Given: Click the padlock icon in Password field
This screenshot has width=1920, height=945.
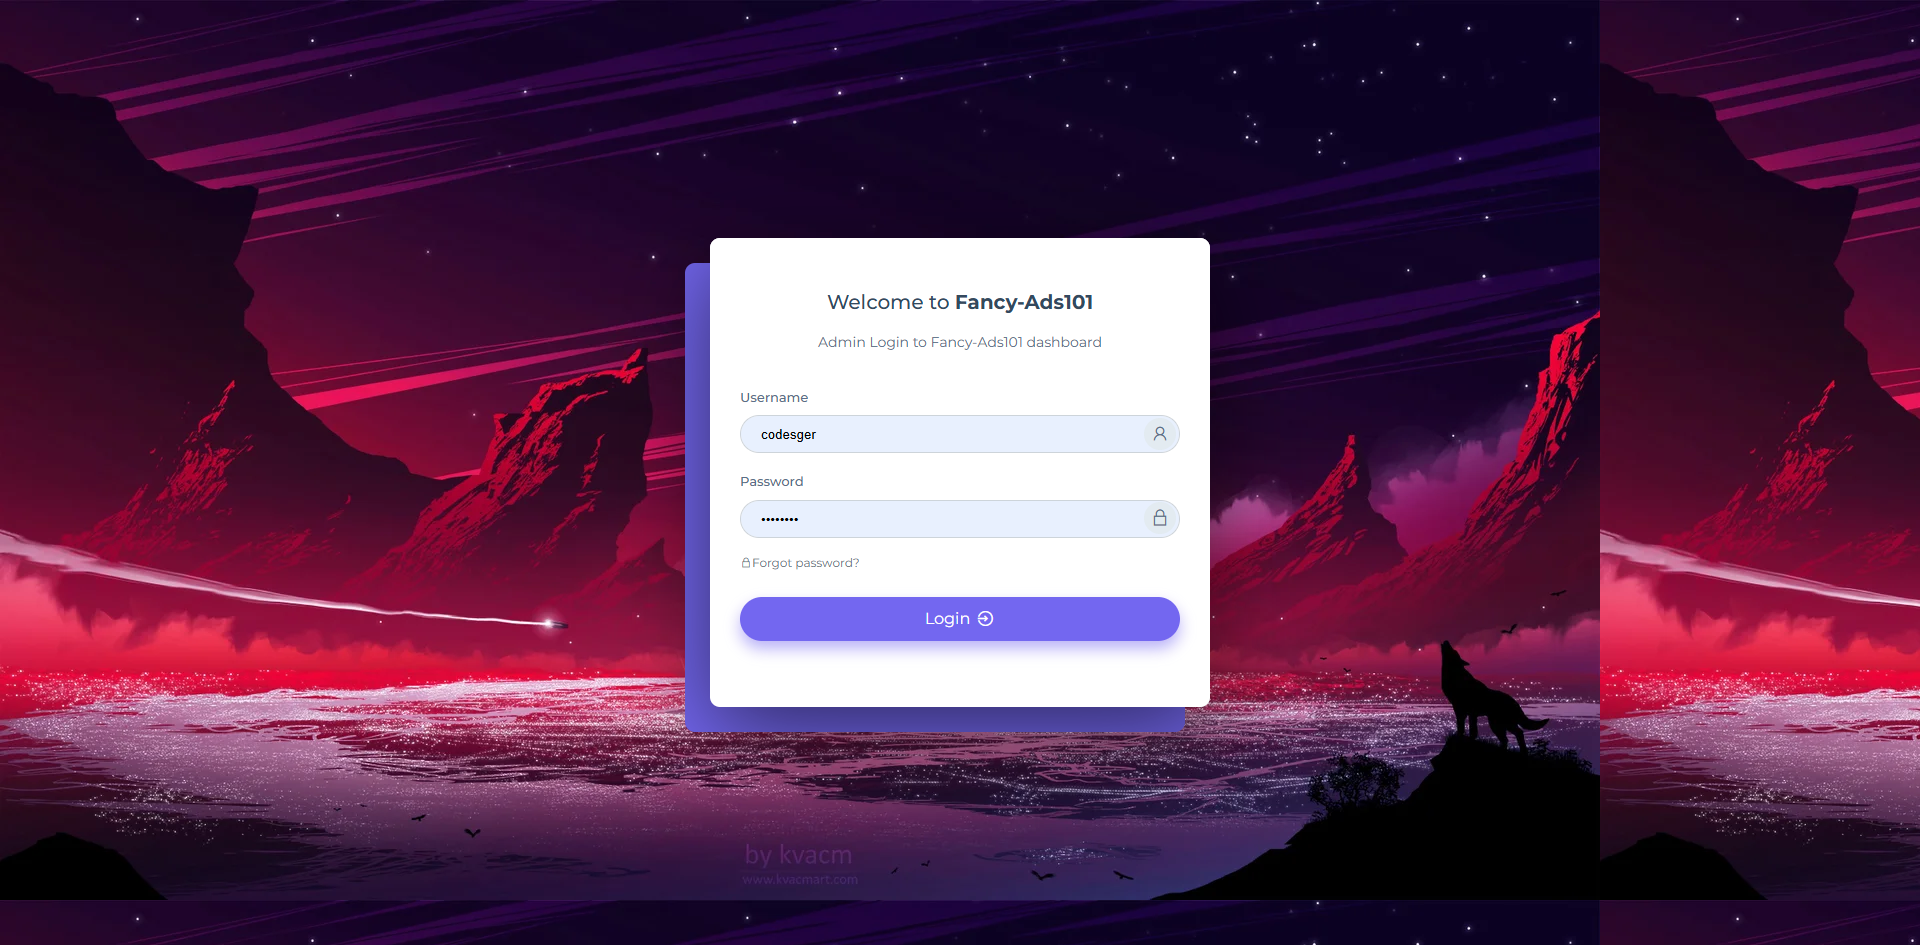Looking at the screenshot, I should tap(1160, 518).
